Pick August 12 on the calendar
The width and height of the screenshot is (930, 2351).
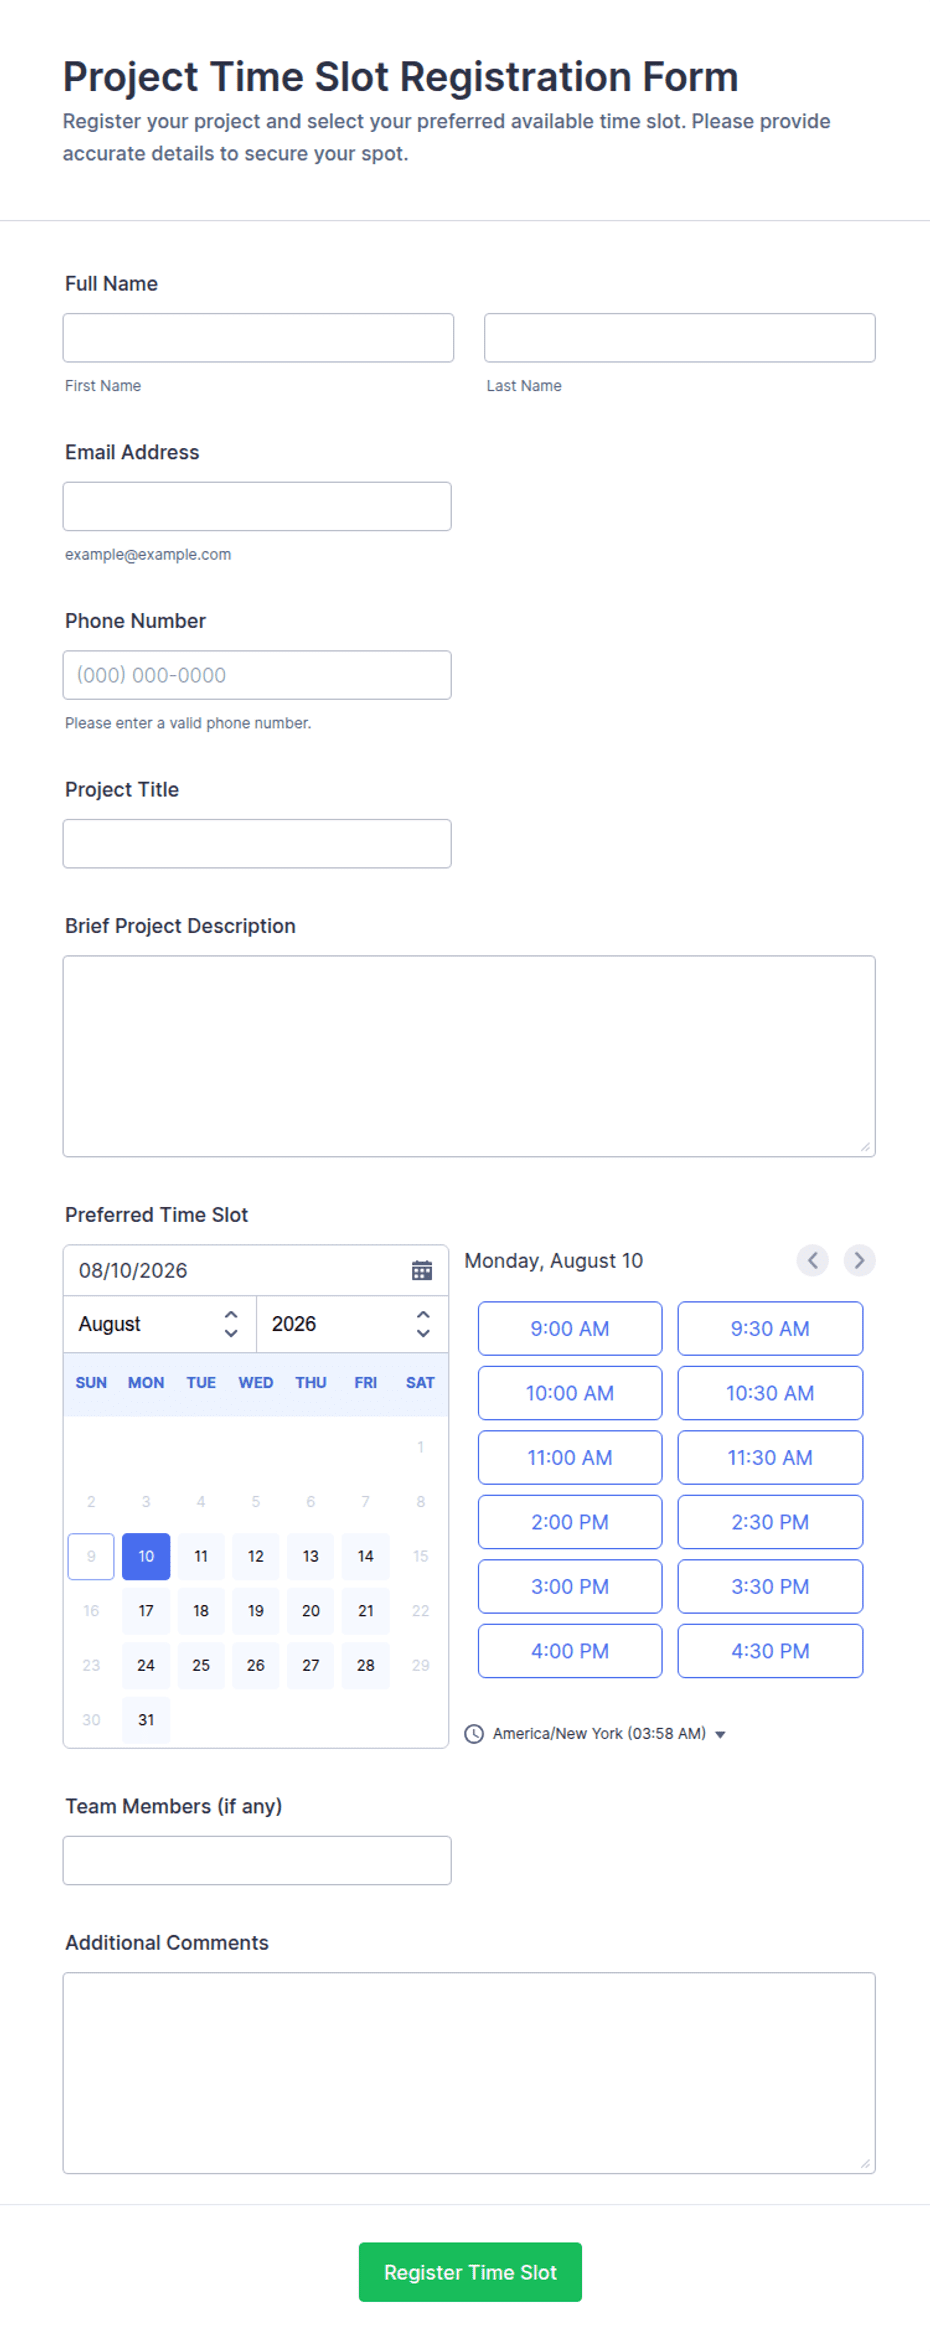tap(256, 1556)
